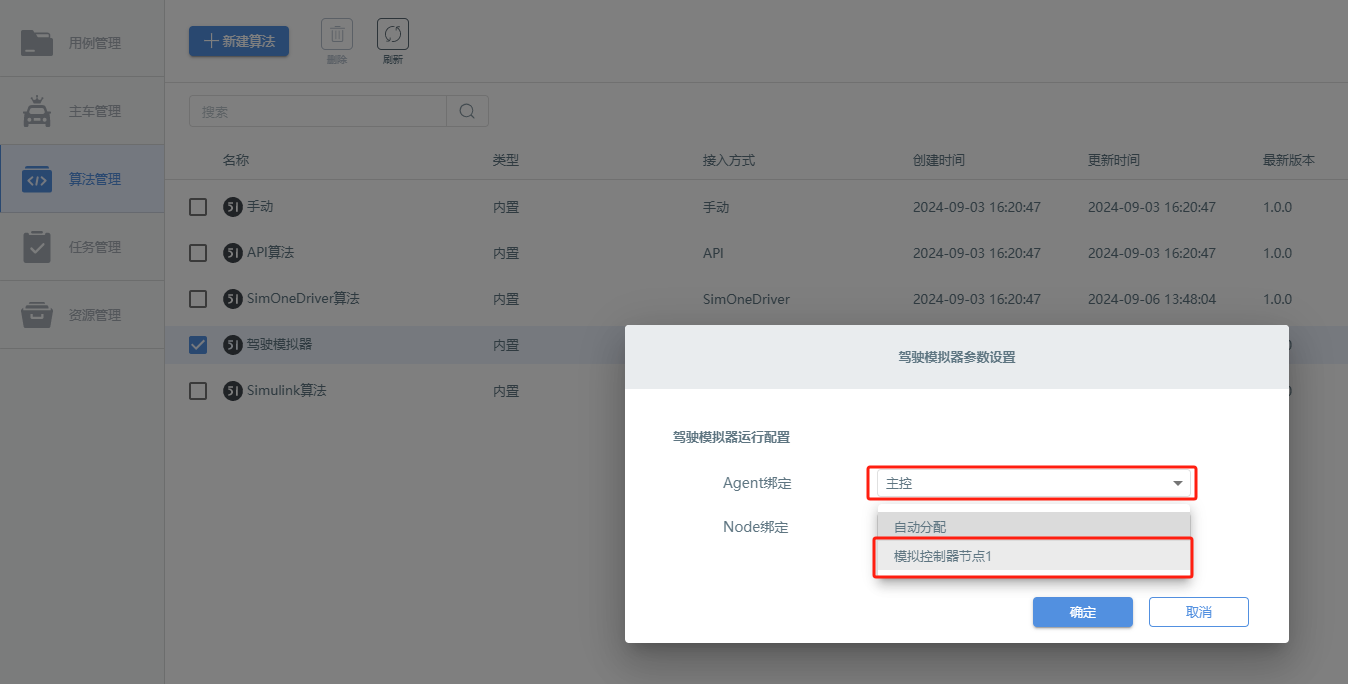Check the Simulink算法 row checkbox
1348x684 pixels.
tap(198, 390)
